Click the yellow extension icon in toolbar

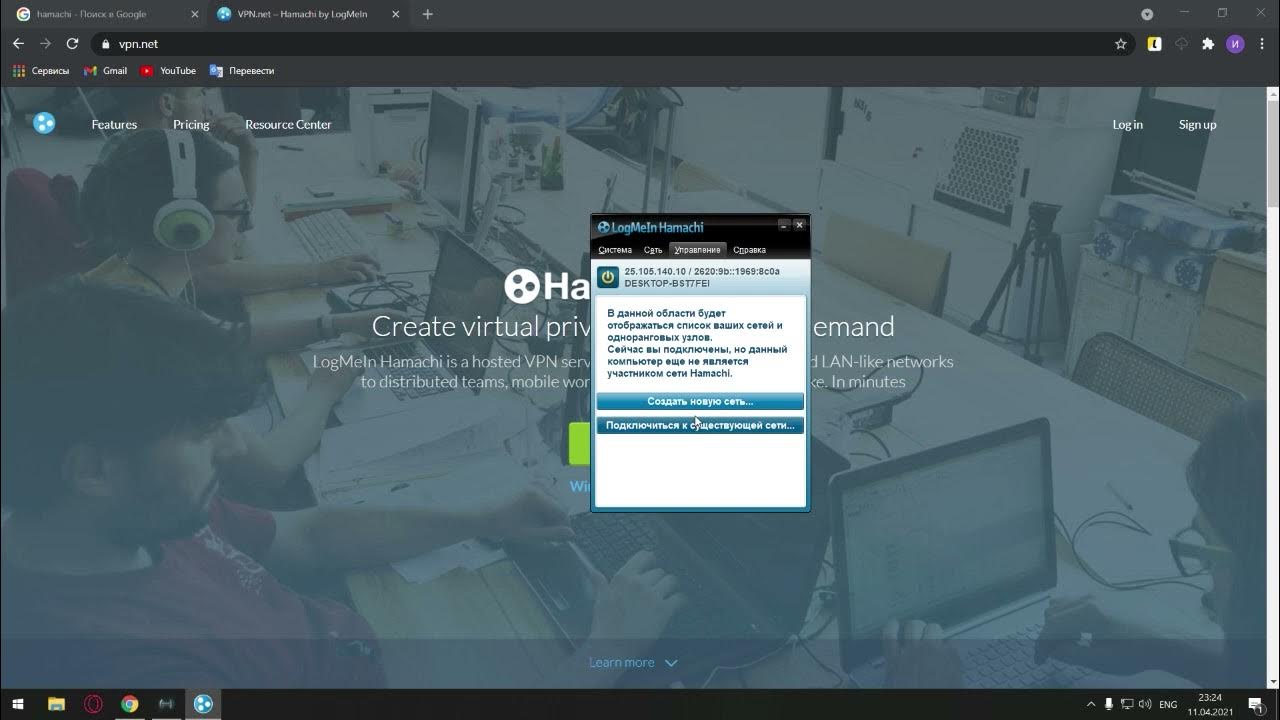point(1154,44)
